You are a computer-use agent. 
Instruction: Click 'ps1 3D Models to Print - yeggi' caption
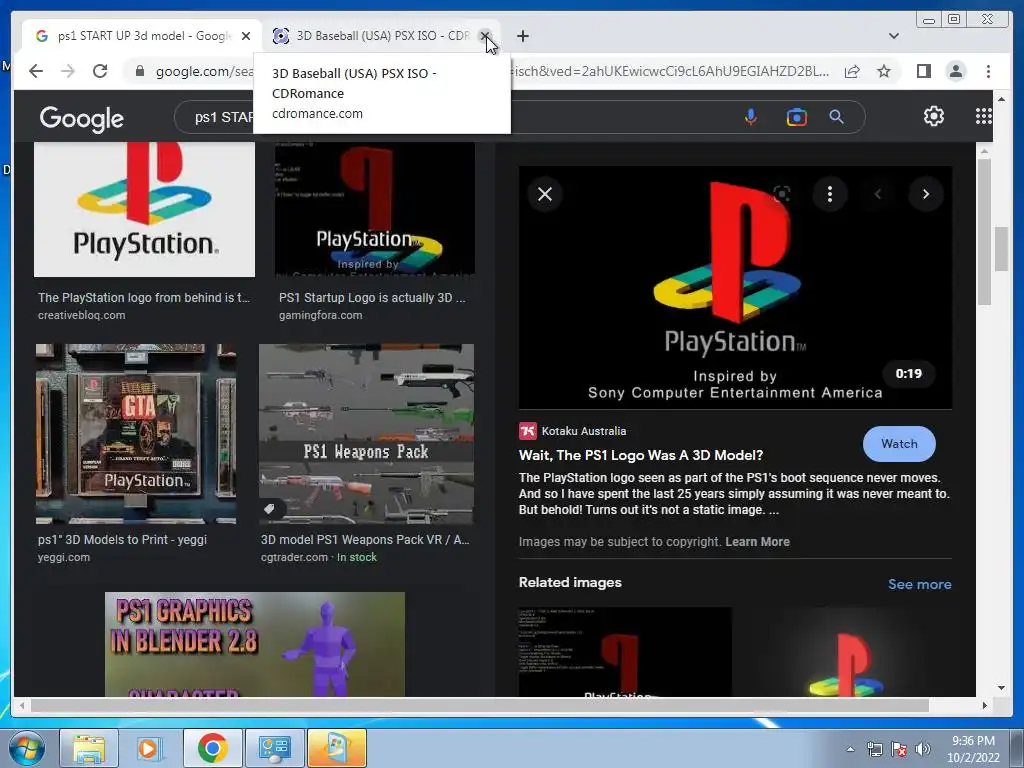(x=122, y=540)
